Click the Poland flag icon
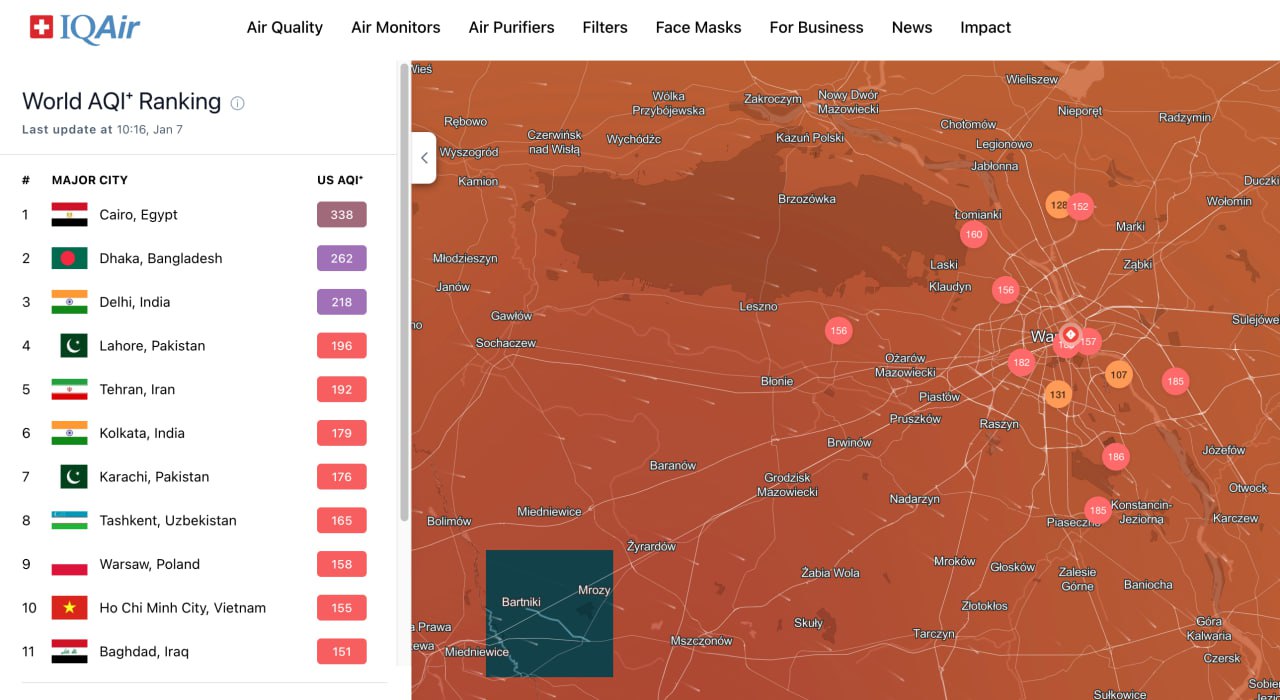This screenshot has height=700, width=1280. tap(70, 564)
